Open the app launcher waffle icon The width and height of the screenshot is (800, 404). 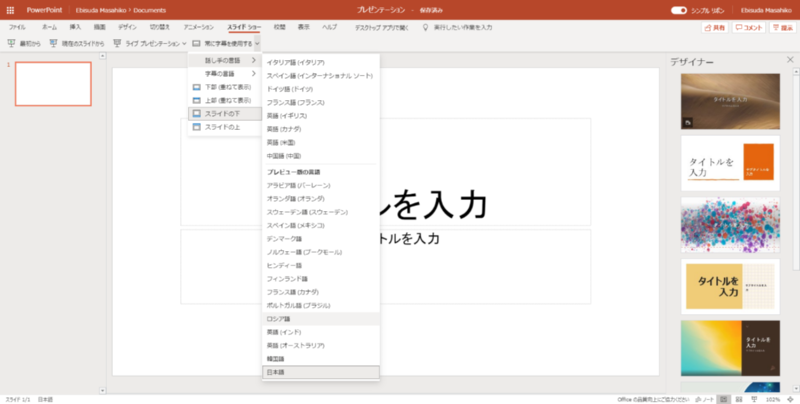coord(9,10)
